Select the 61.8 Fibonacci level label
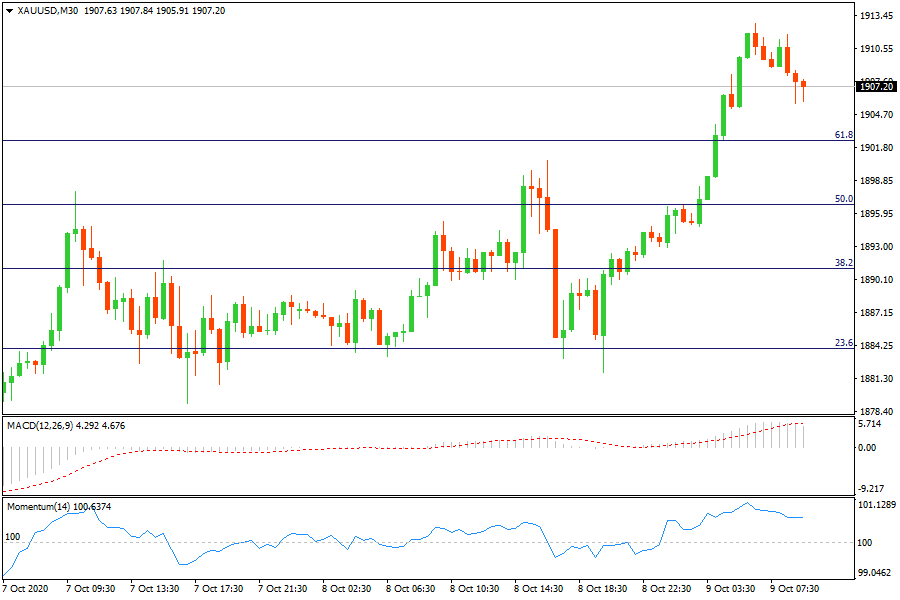900x600 pixels. point(843,135)
